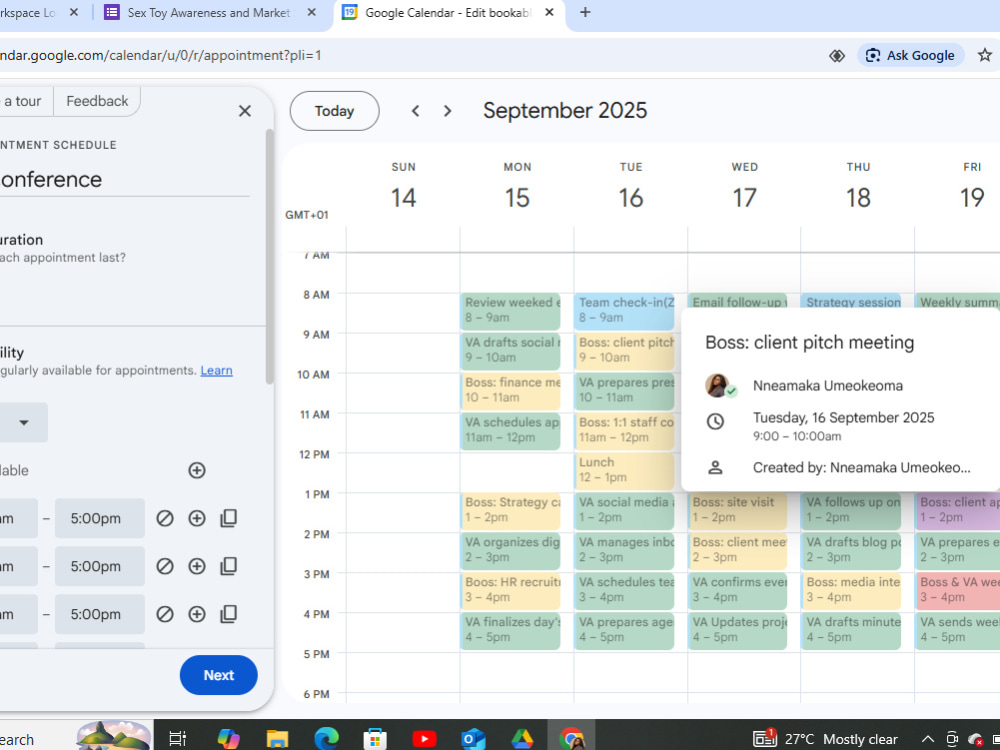Open 'VA drafts social' event
1000x750 pixels.
(510, 351)
